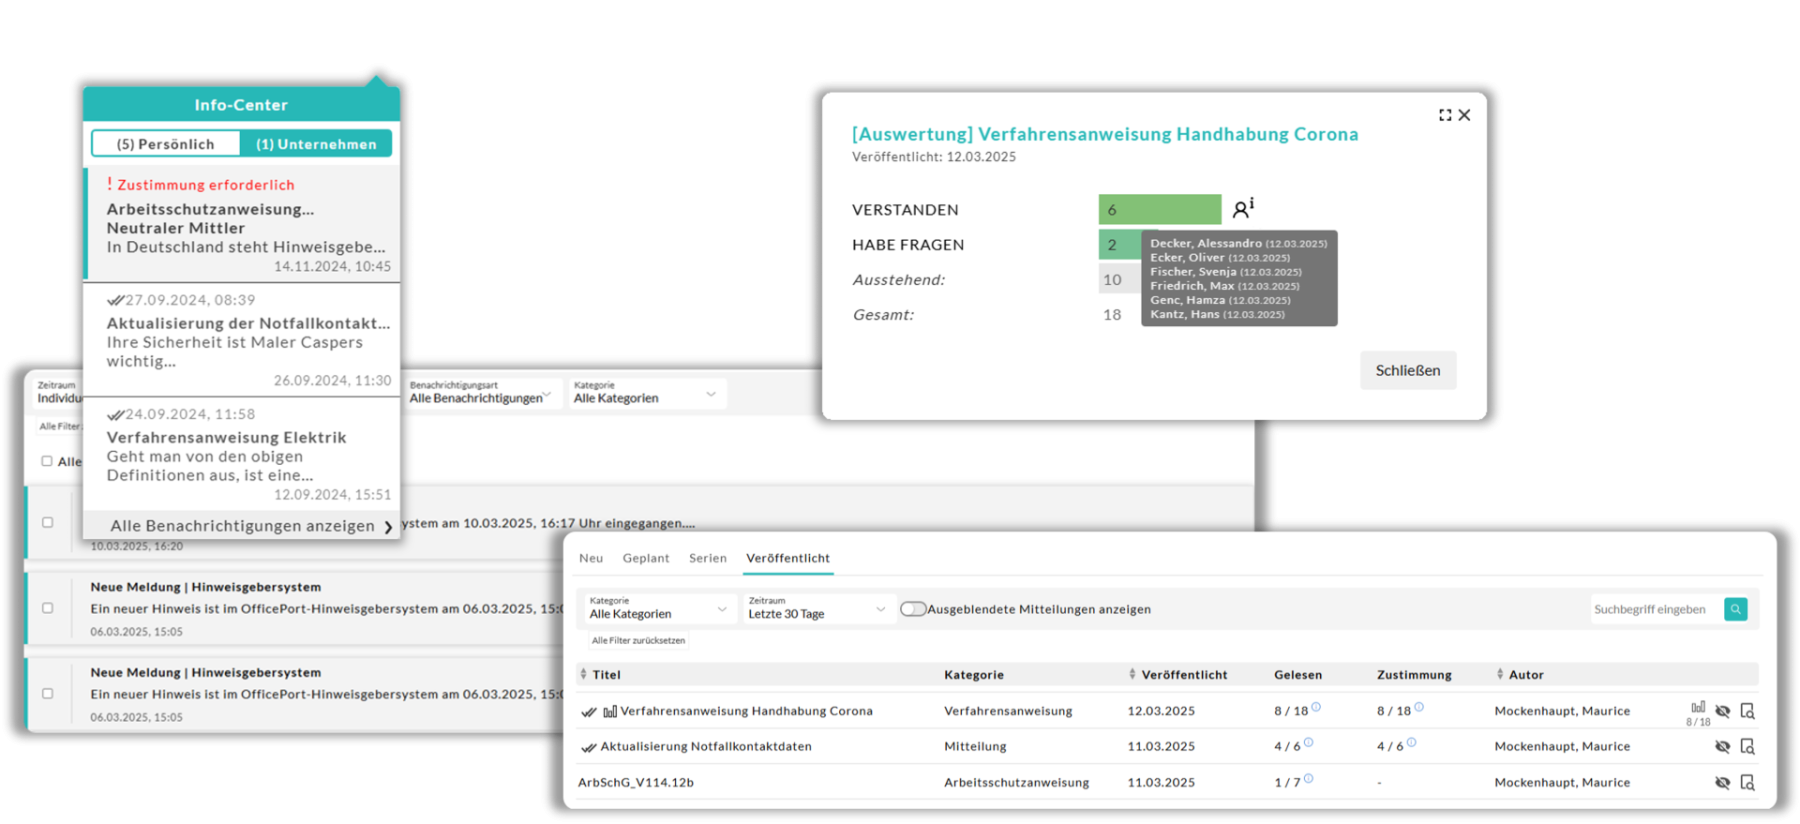Click fullscreen expand icon in Auswertung dialog
Viewport: 1800px width, 824px height.
click(1445, 115)
